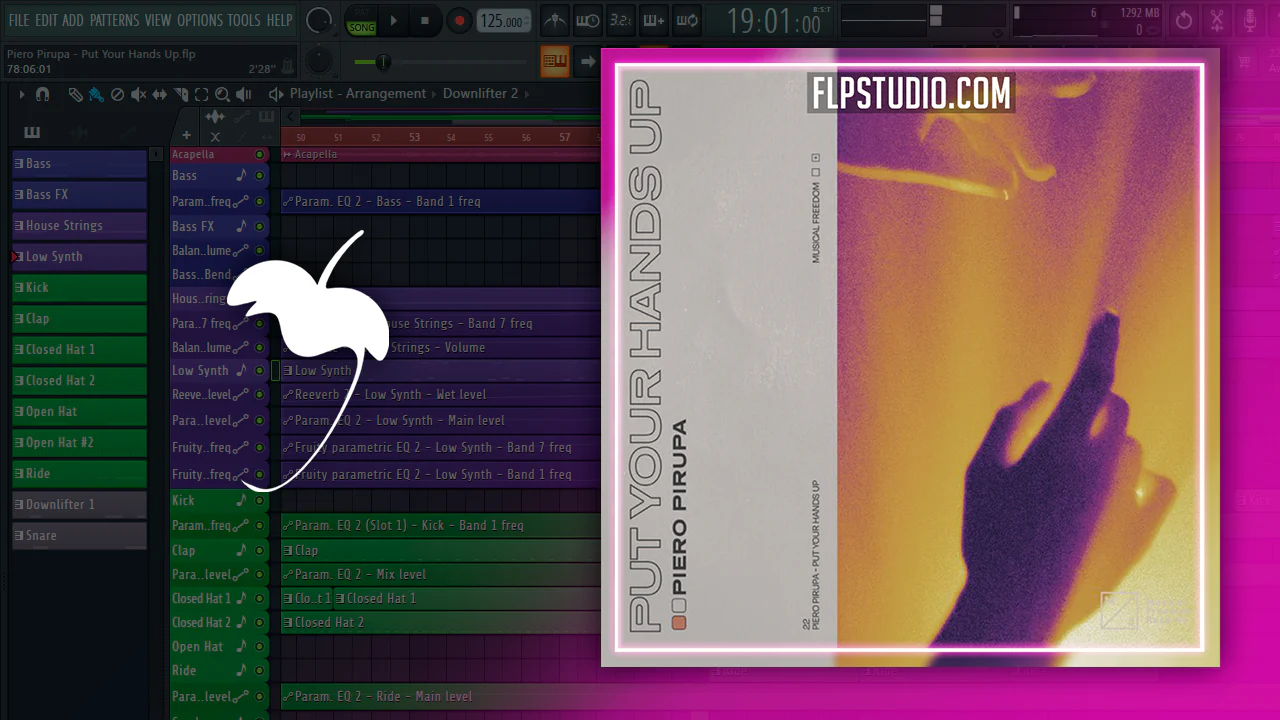Open the Patterns menu
This screenshot has height=720, width=1280.
coord(114,20)
